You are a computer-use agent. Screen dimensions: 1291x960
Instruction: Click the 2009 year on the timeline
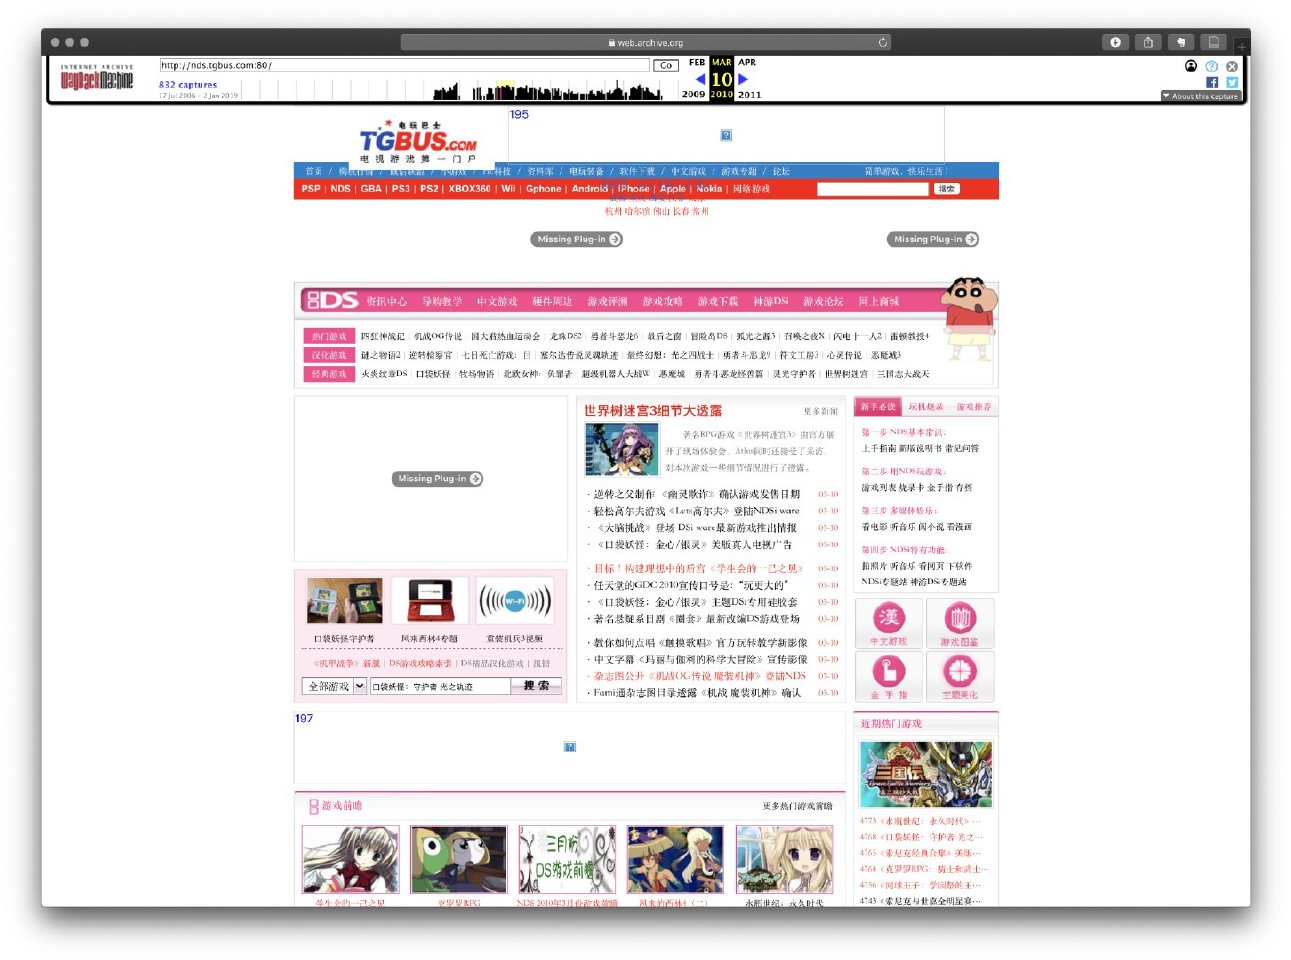tap(693, 94)
